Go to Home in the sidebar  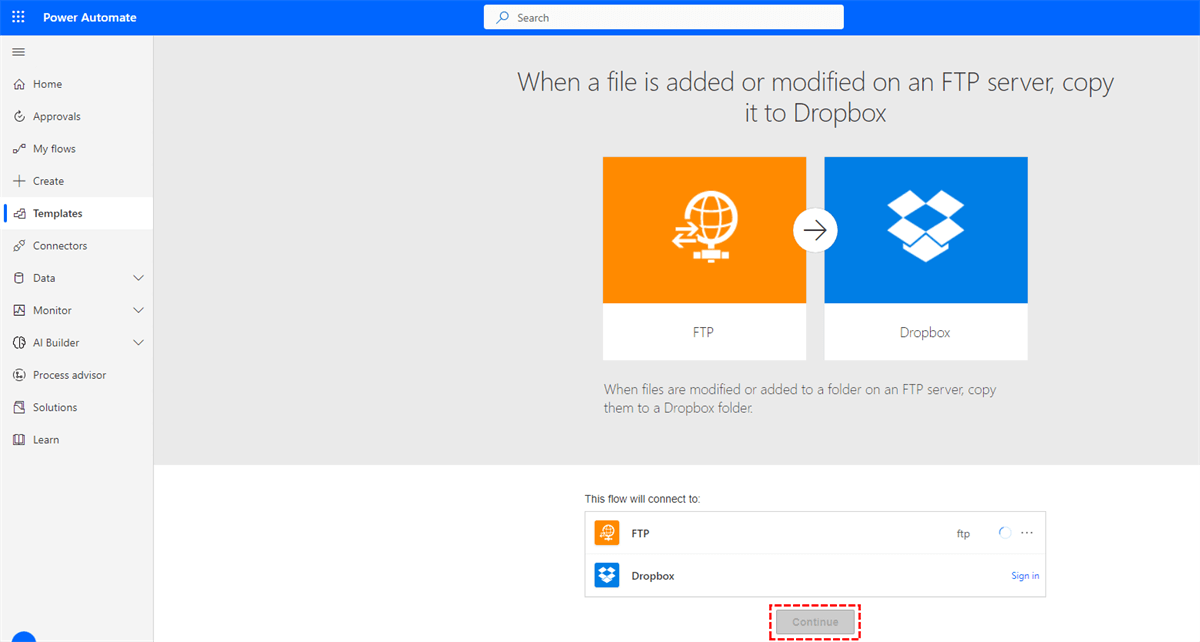coord(76,84)
